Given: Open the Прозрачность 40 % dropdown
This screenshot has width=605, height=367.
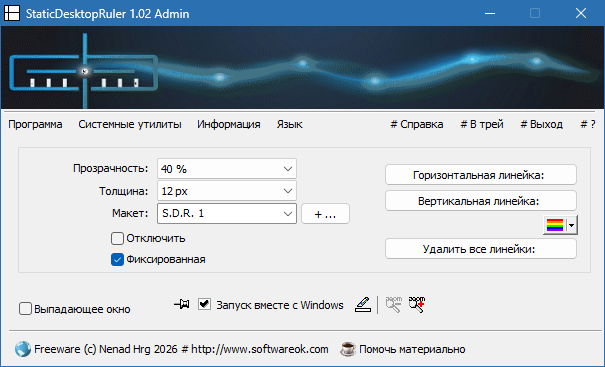Looking at the screenshot, I should [227, 169].
